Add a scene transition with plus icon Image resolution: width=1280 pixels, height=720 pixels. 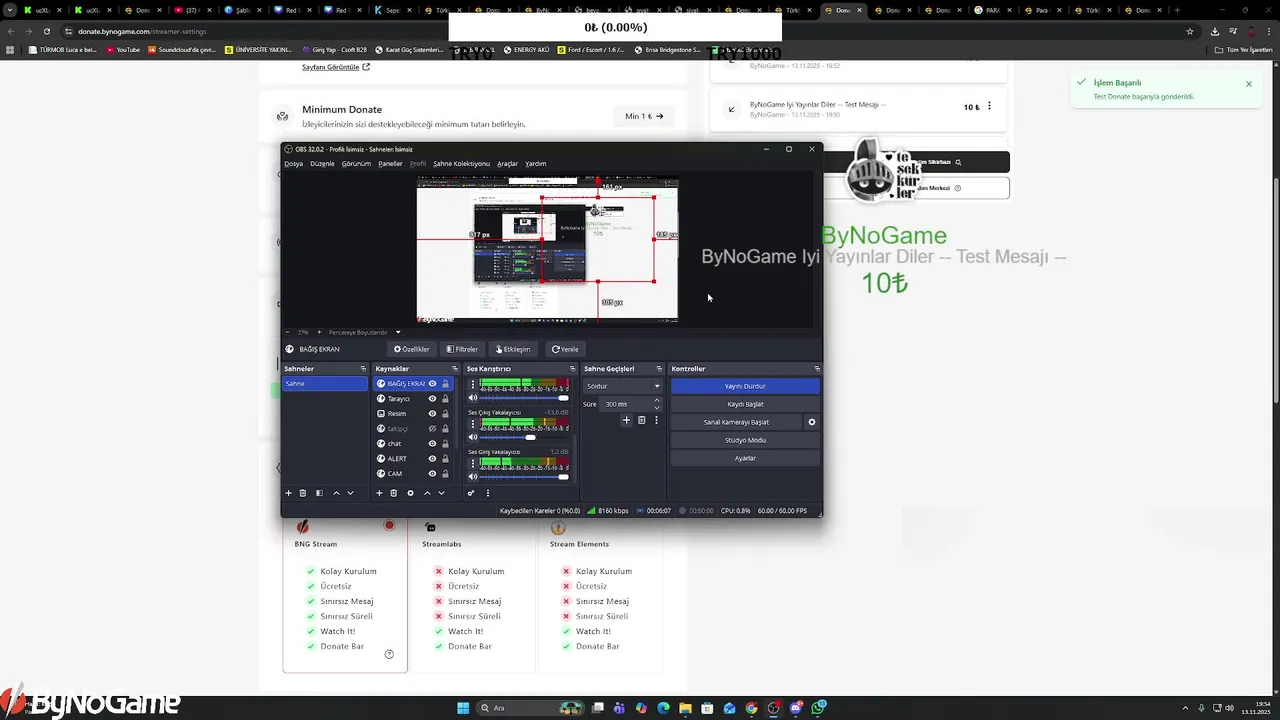(627, 420)
